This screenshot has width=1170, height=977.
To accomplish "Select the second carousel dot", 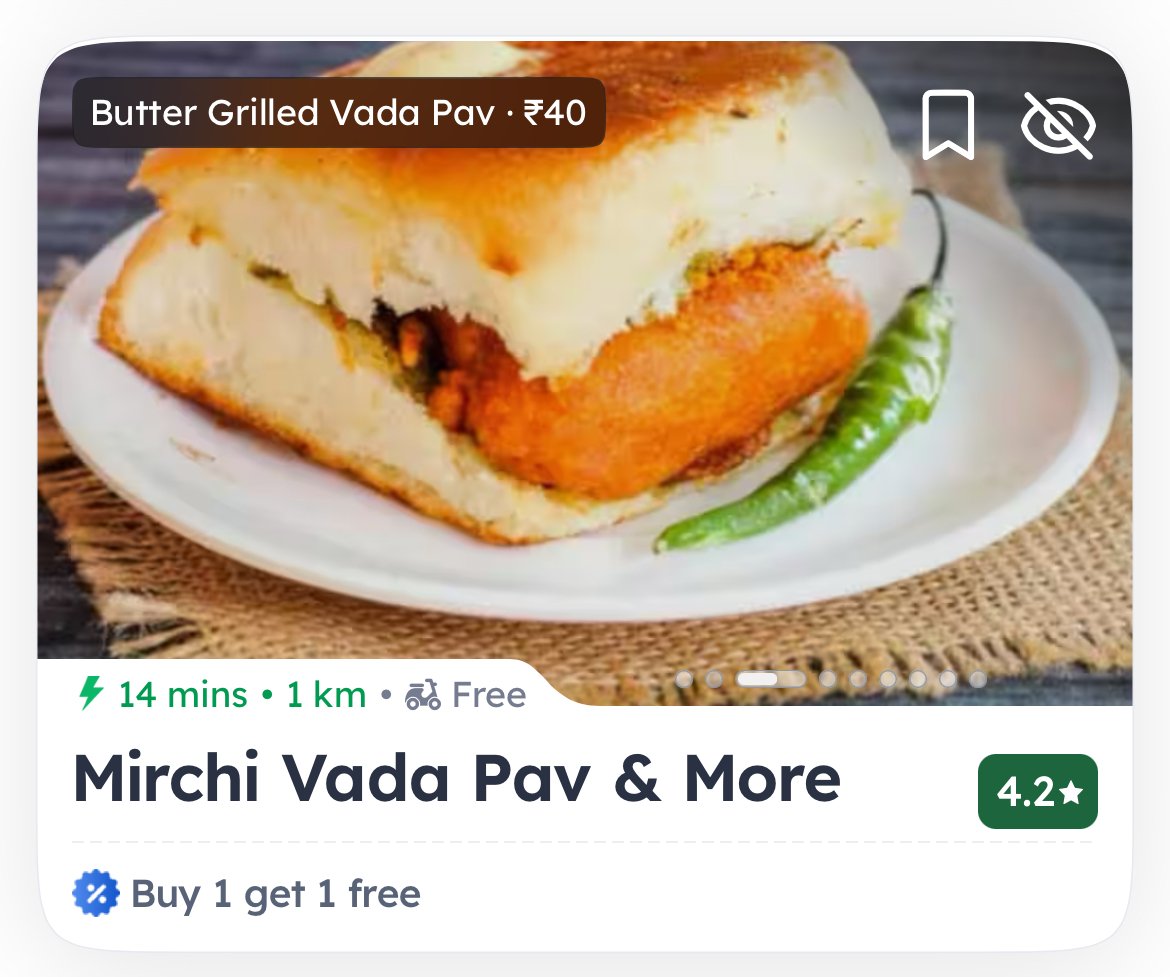I will (714, 679).
